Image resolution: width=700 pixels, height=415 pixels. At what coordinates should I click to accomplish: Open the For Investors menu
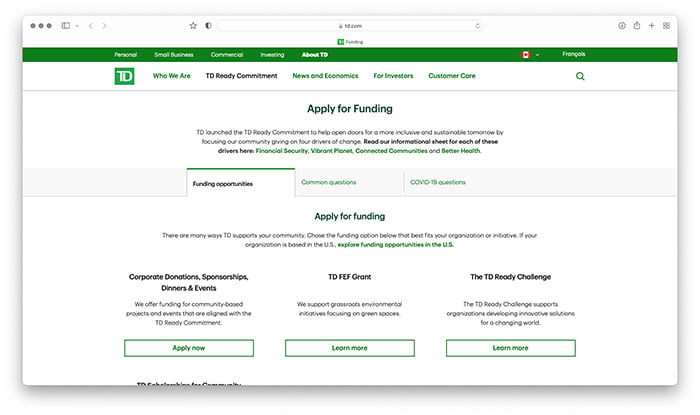[393, 76]
